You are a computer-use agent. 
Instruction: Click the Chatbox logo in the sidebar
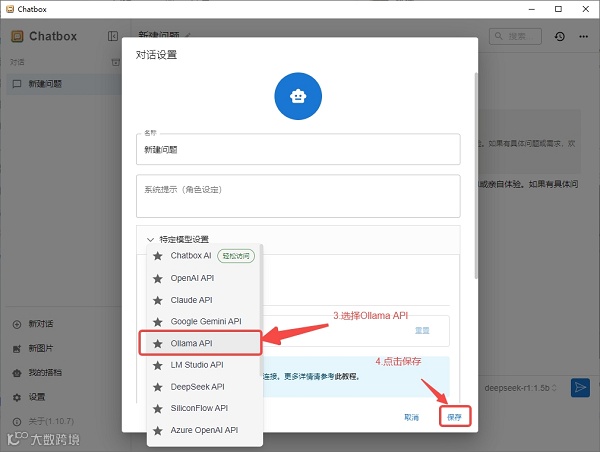click(x=17, y=36)
